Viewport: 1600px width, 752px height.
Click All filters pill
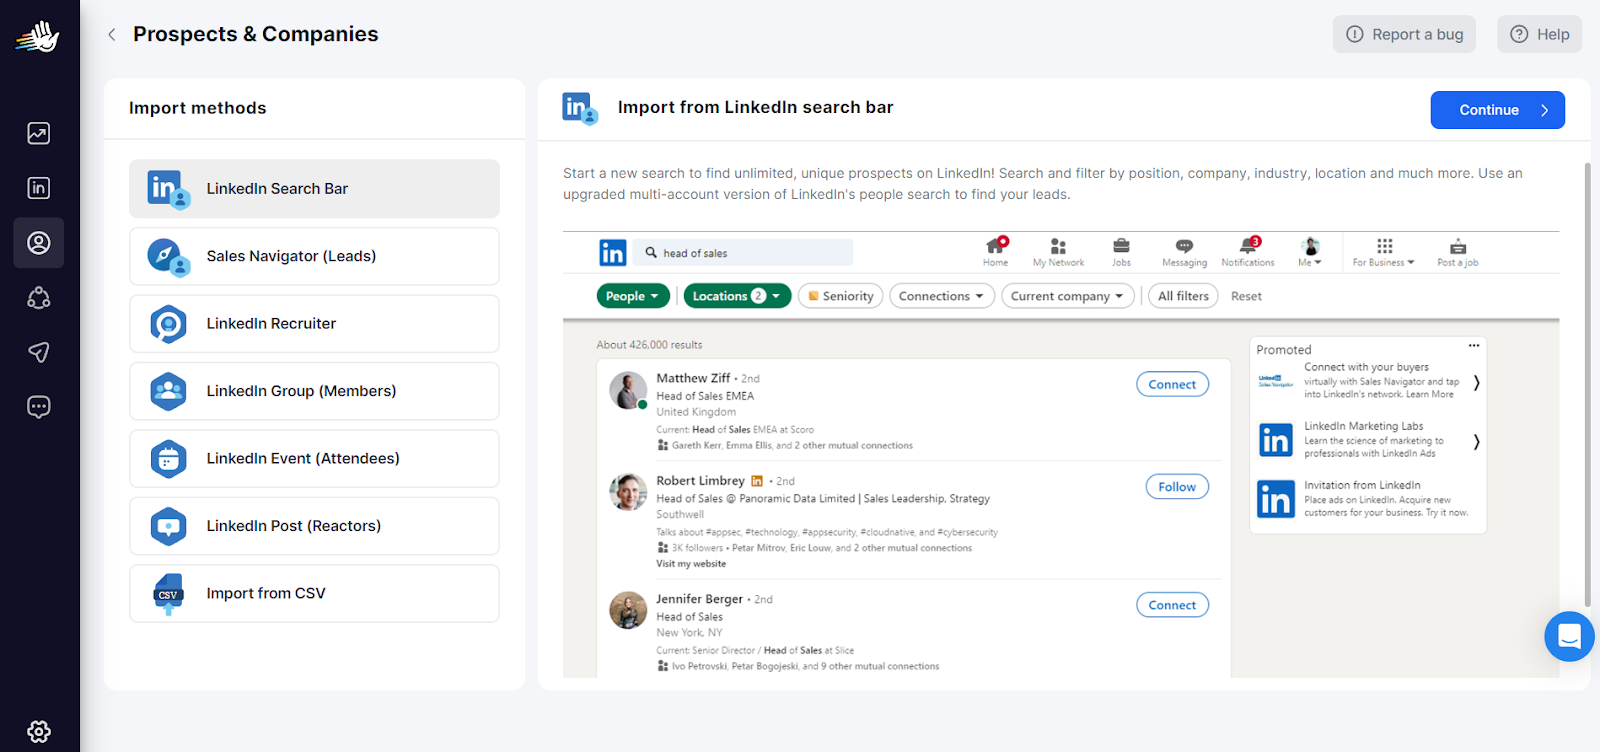click(1183, 296)
